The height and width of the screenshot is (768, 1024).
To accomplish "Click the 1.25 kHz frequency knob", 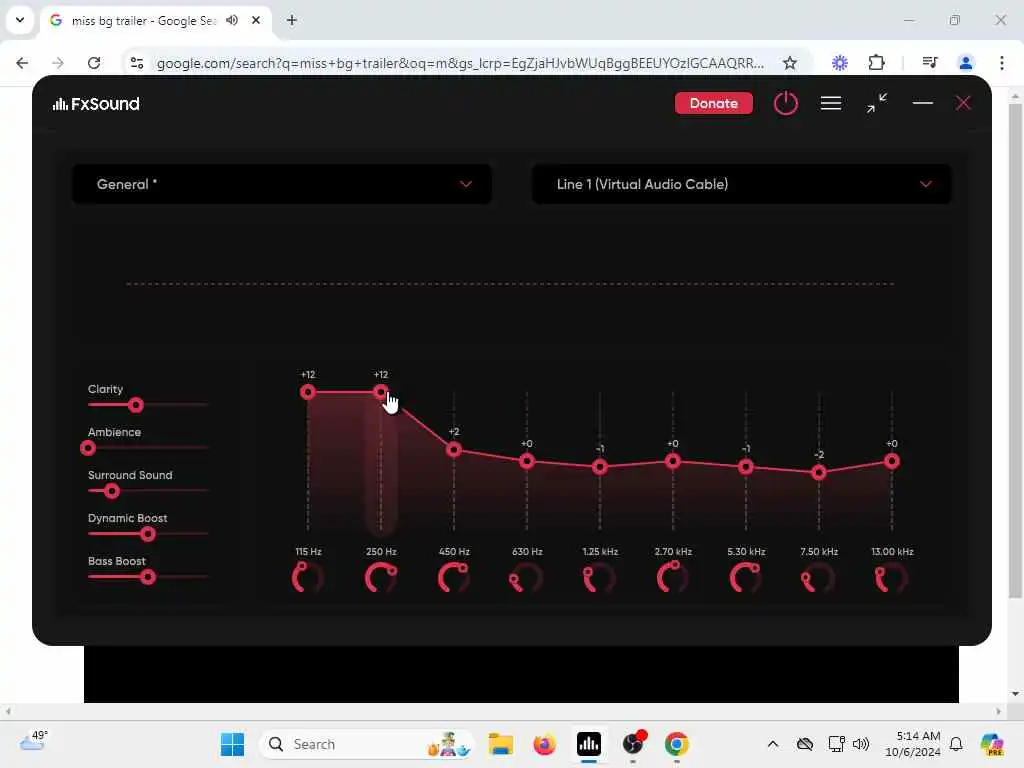I will pyautogui.click(x=600, y=578).
